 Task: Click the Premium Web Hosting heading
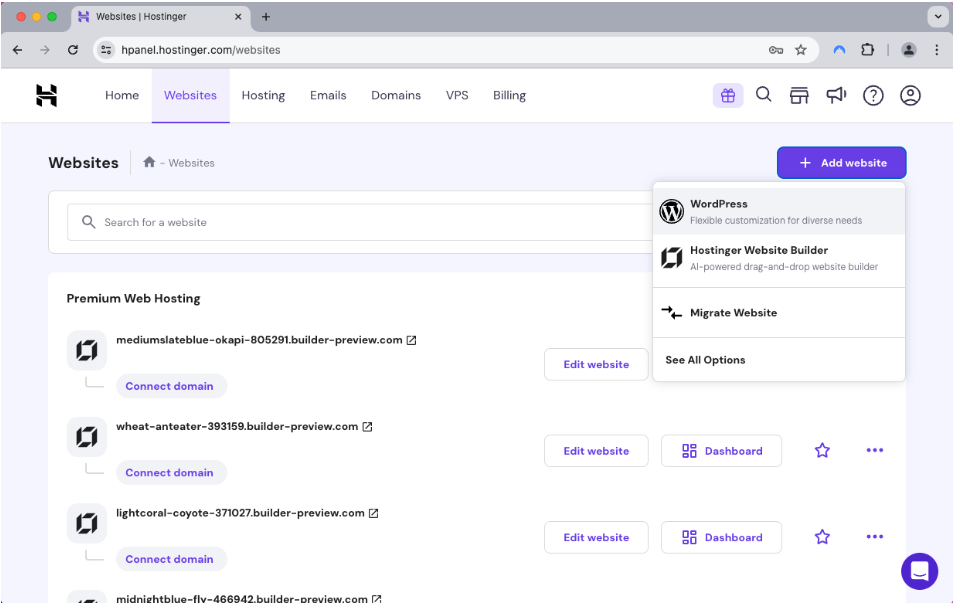[x=134, y=298]
